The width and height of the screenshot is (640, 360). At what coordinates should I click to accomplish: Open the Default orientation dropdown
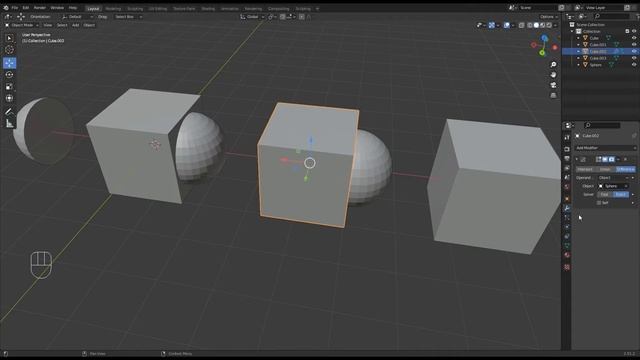coord(78,17)
